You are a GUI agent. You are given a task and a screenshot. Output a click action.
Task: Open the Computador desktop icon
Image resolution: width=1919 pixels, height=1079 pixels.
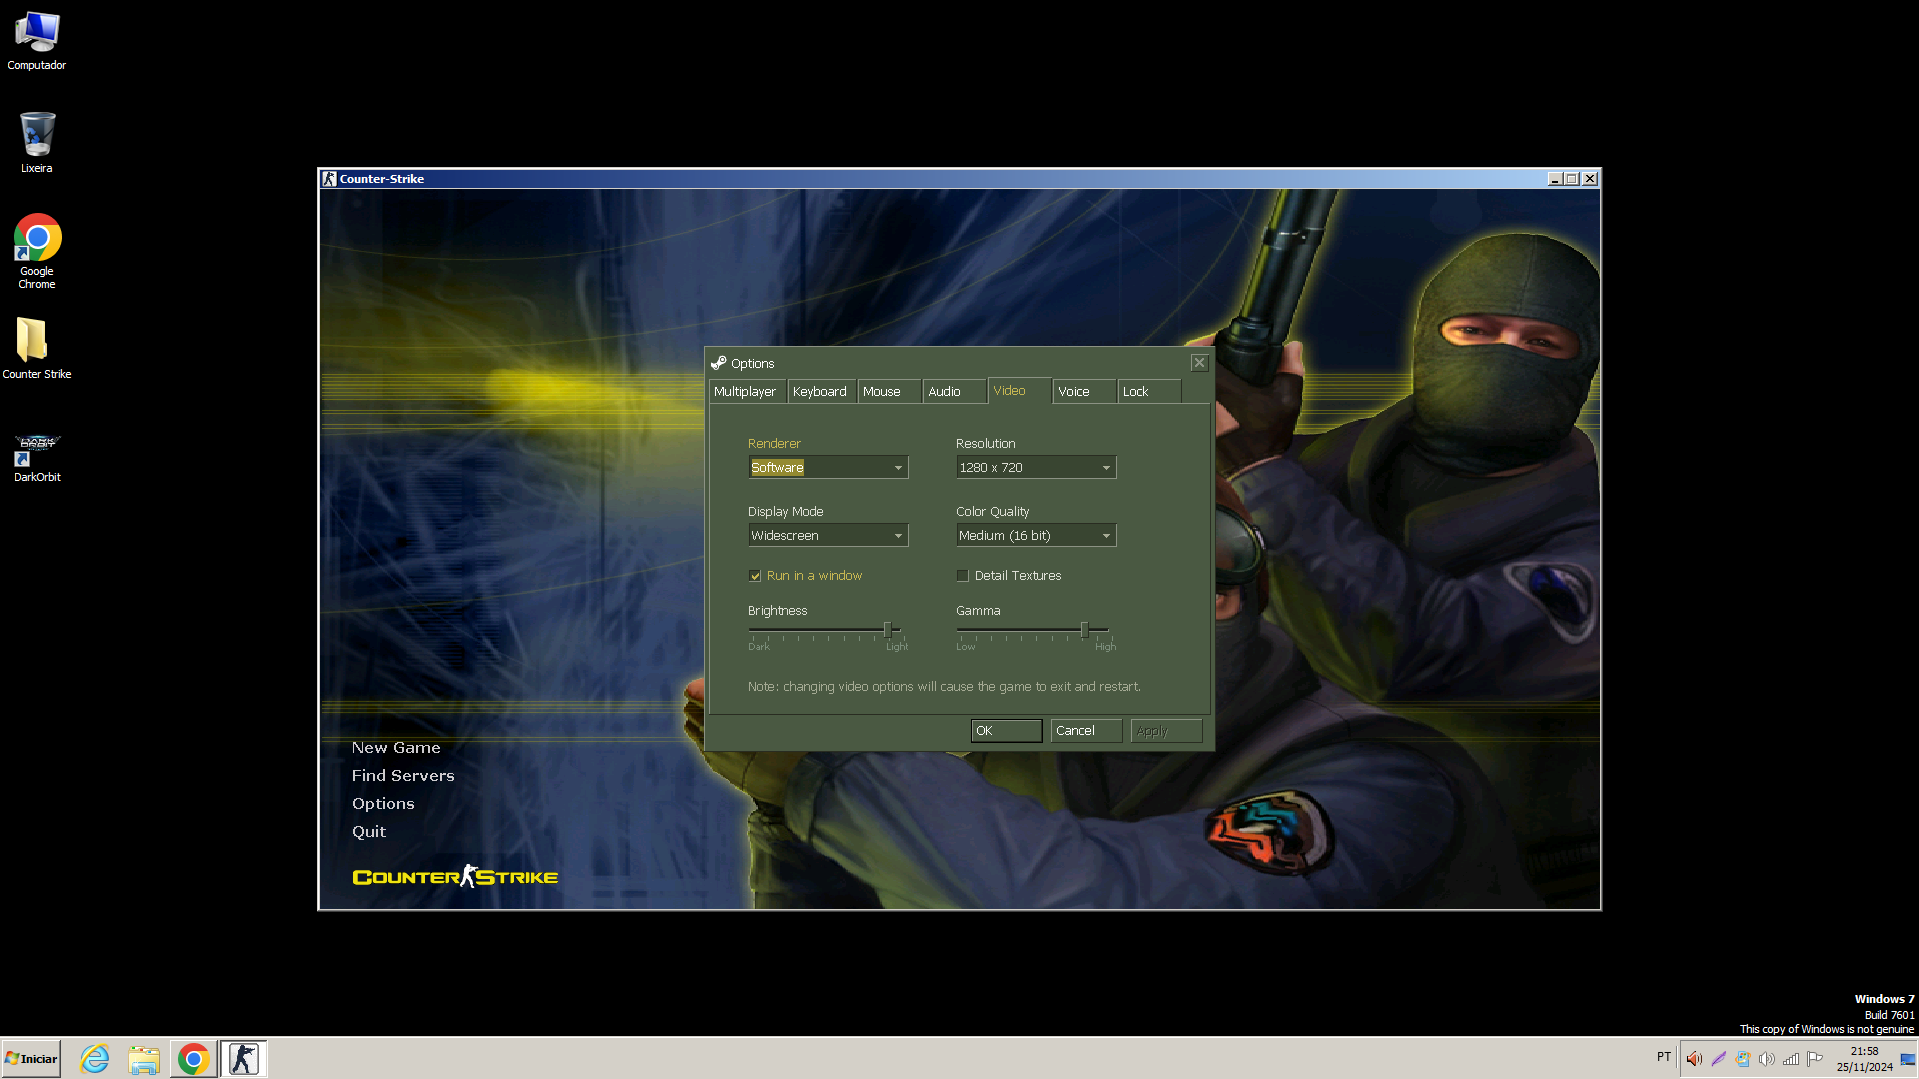(x=37, y=41)
